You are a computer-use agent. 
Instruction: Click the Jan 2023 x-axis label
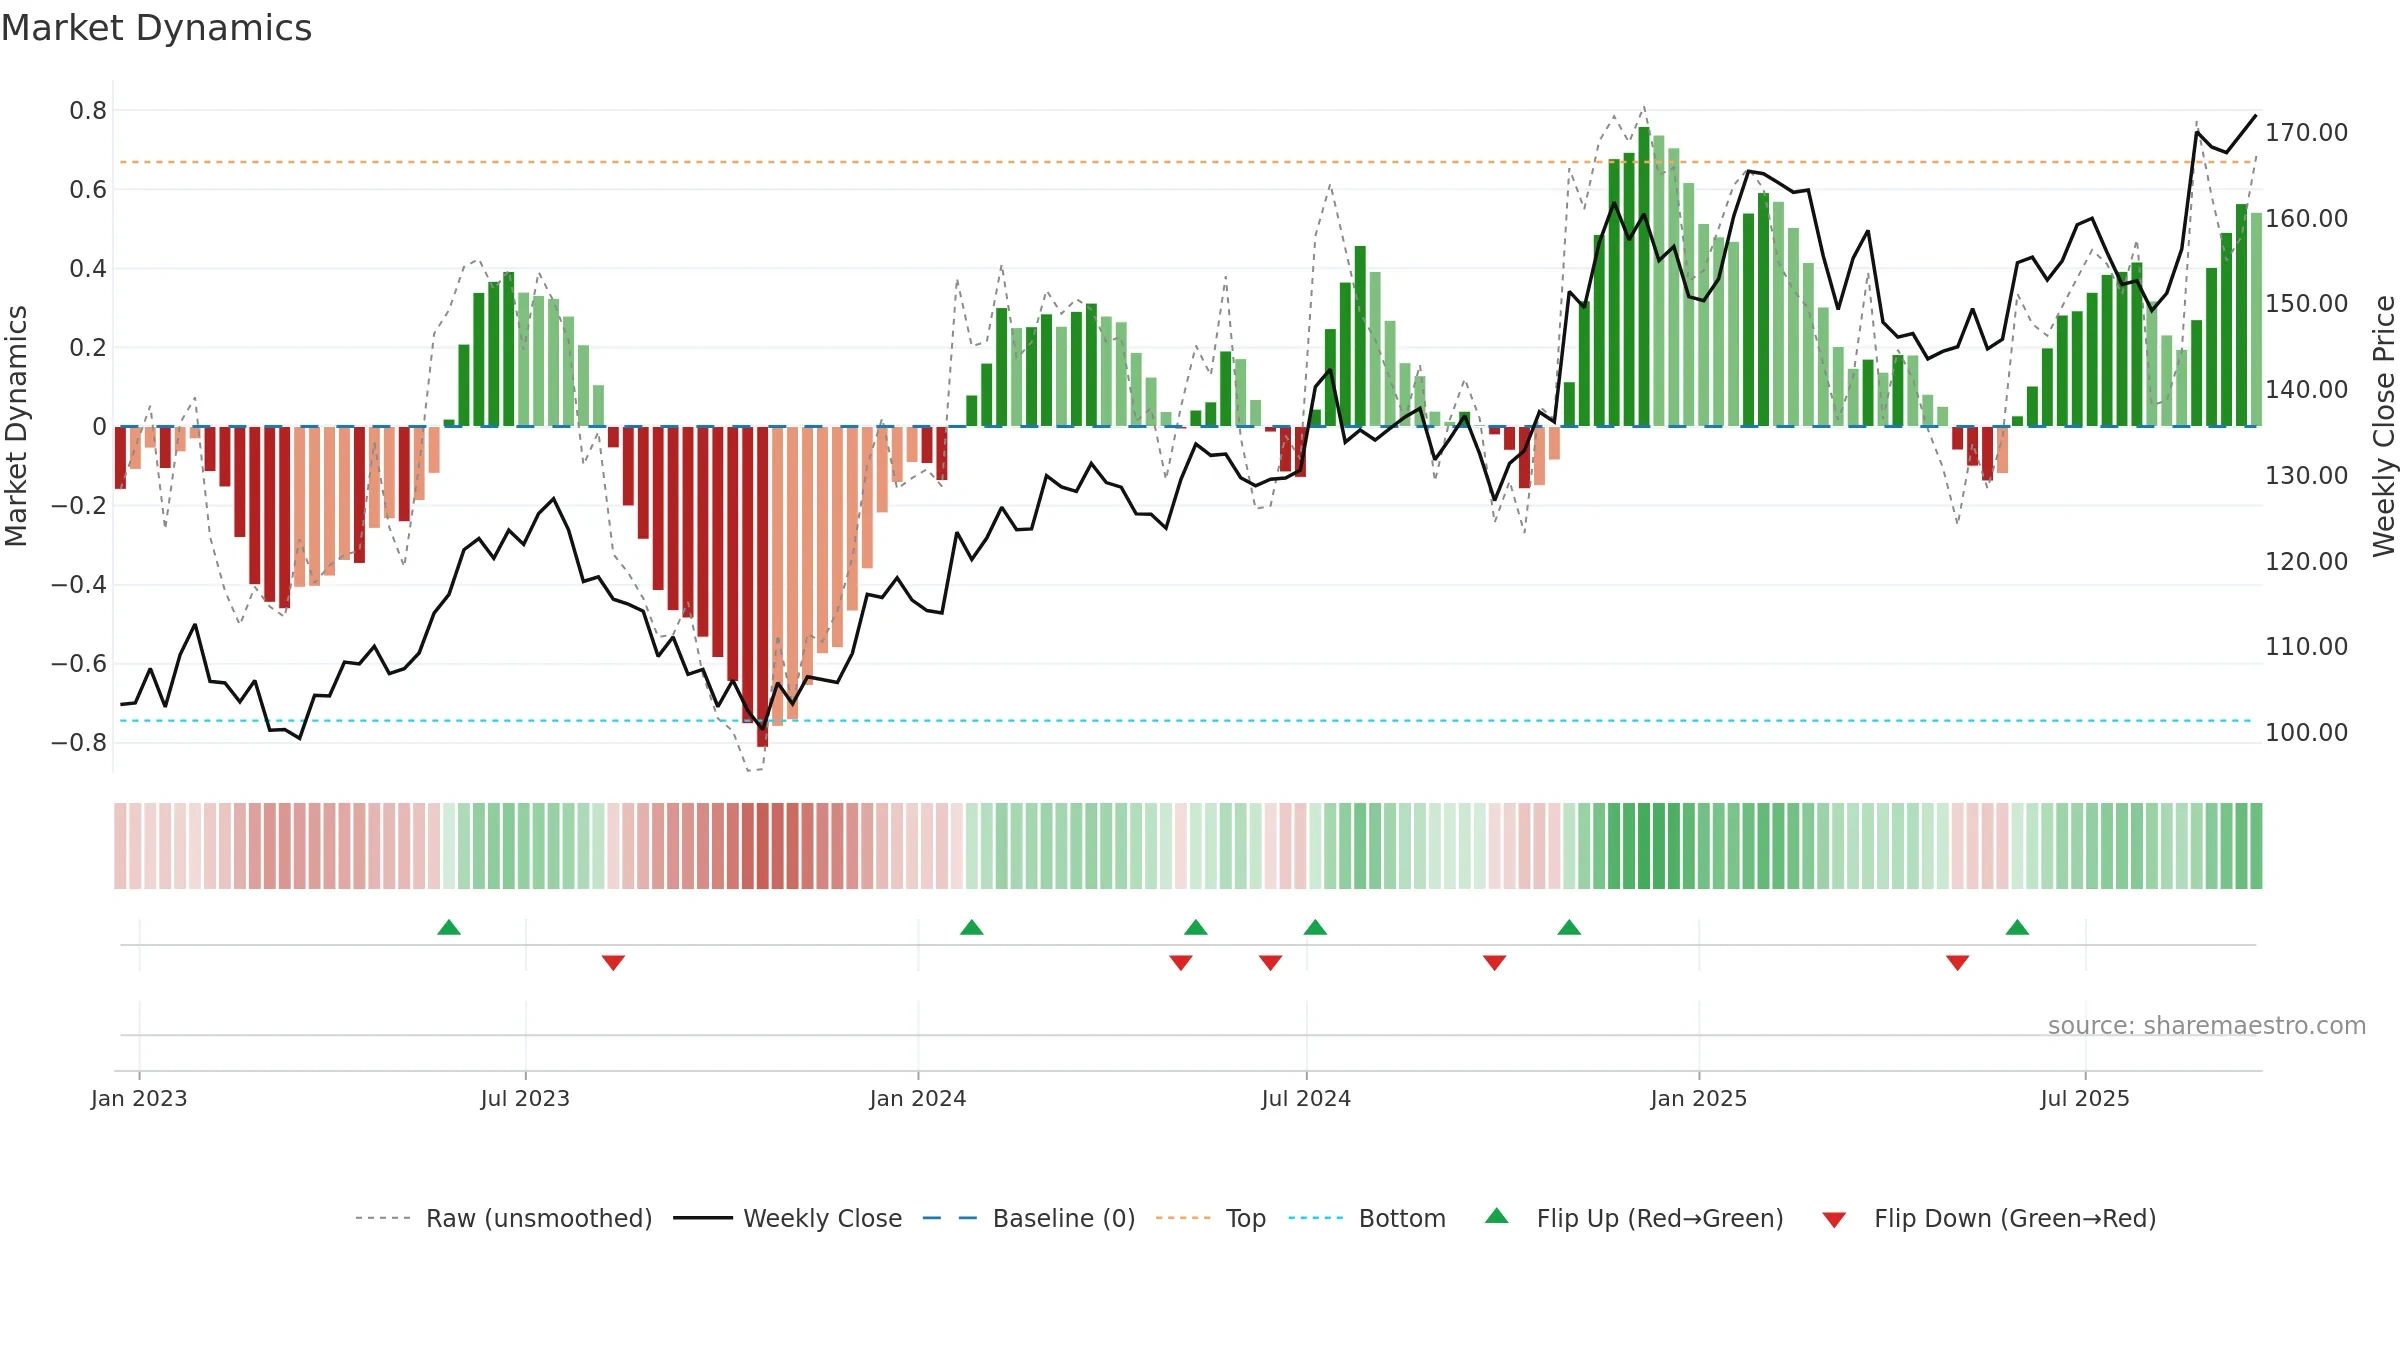click(x=139, y=1098)
